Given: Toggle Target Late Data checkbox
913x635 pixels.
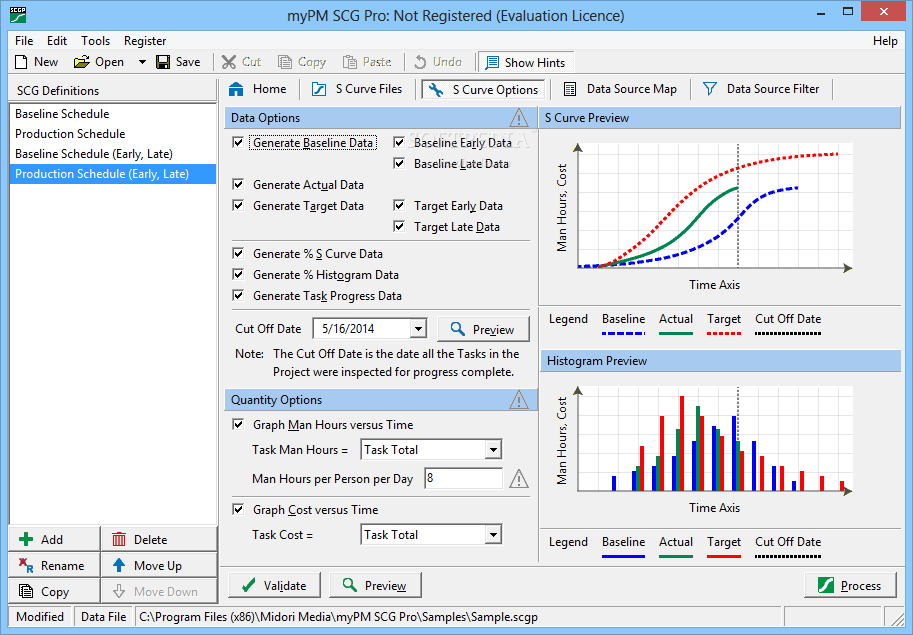Looking at the screenshot, I should [x=399, y=226].
